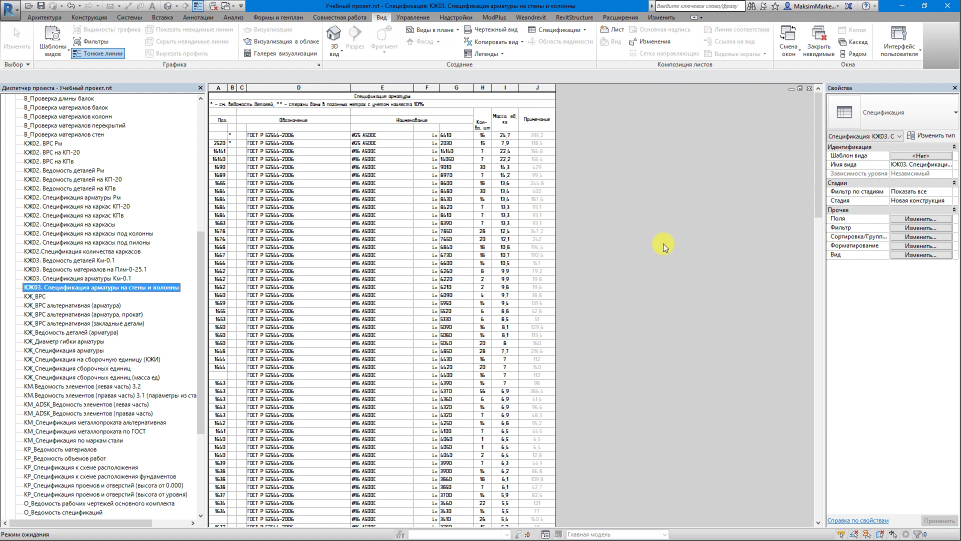Switch to Аннотации ribbon tab
This screenshot has width=961, height=541.
(x=198, y=17)
